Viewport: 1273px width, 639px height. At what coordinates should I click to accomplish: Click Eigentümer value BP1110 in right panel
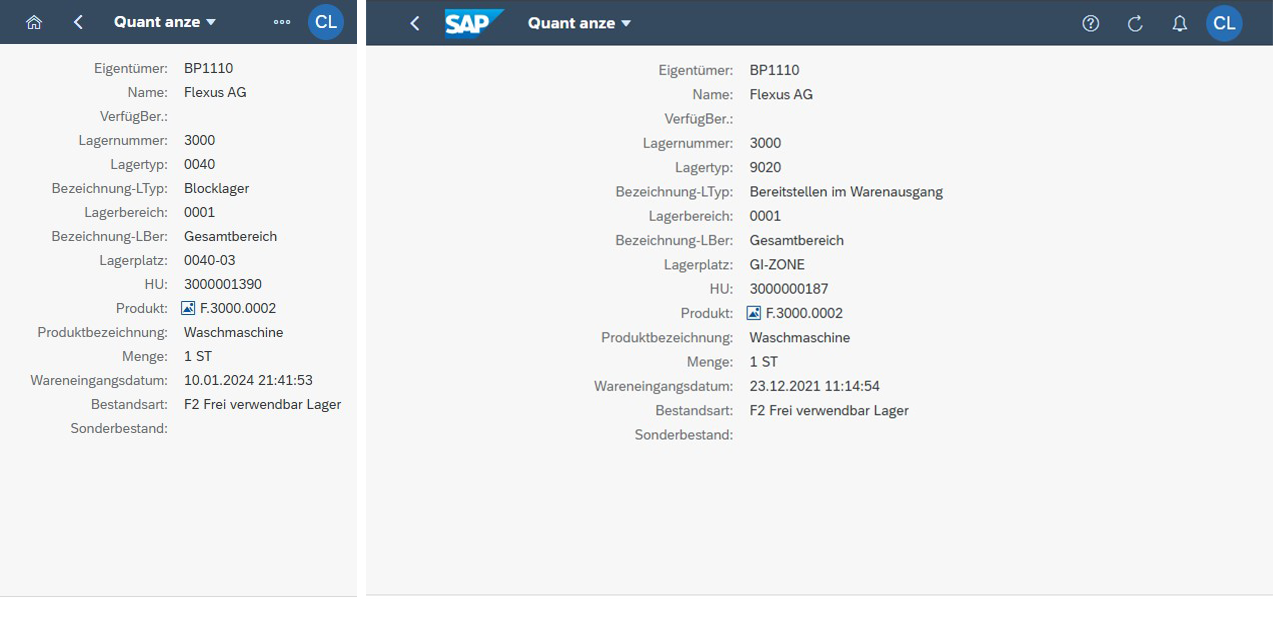point(775,70)
